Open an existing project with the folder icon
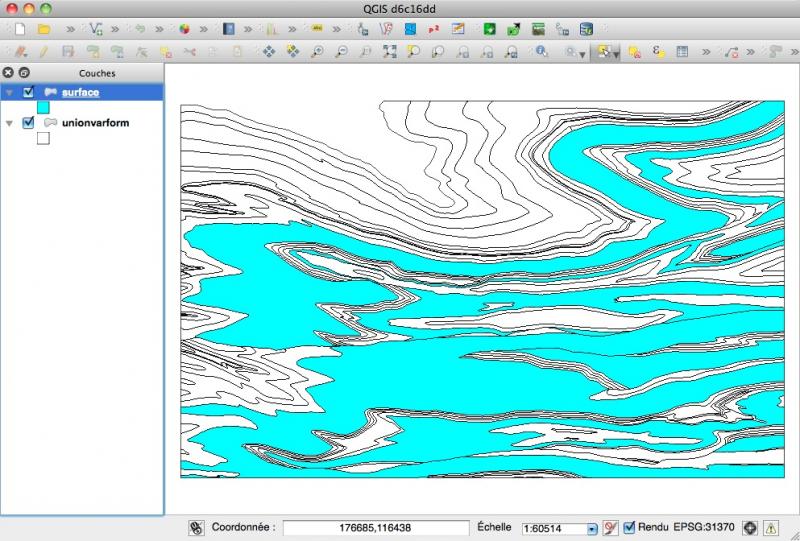 point(44,29)
